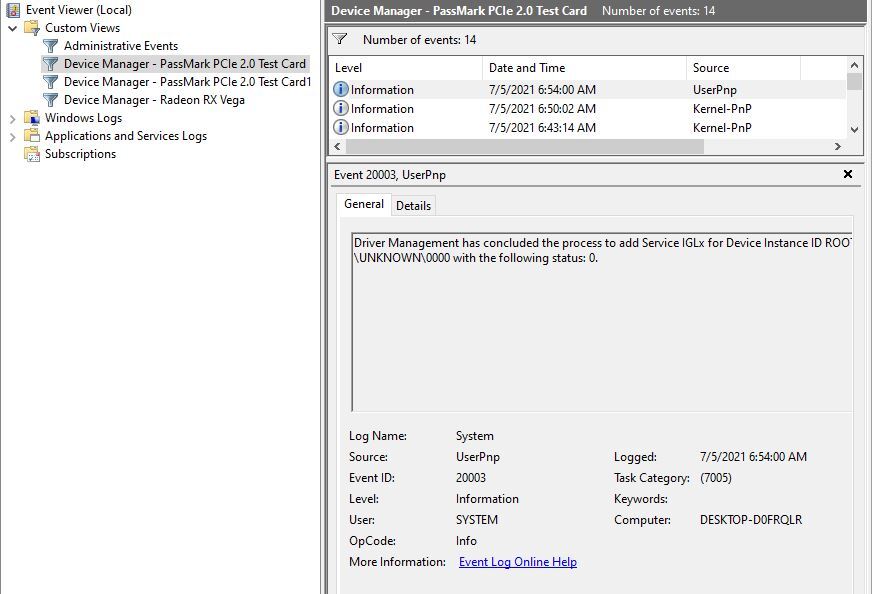Click the Custom Views folder icon

point(32,28)
